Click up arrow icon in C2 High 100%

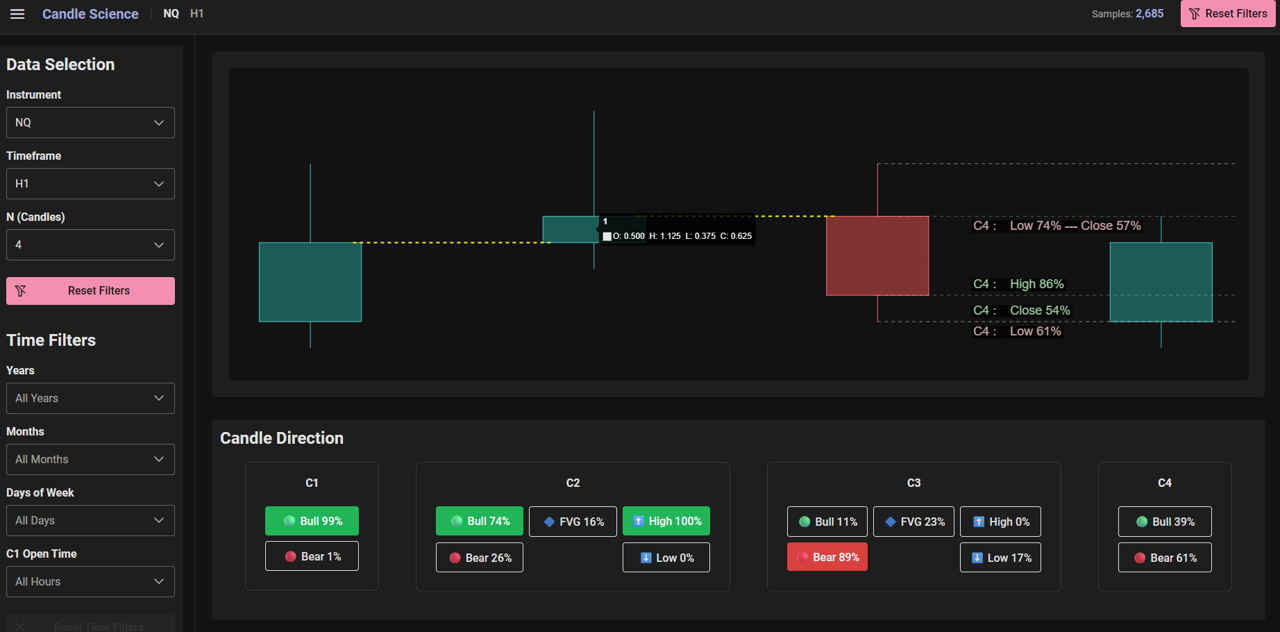[639, 521]
